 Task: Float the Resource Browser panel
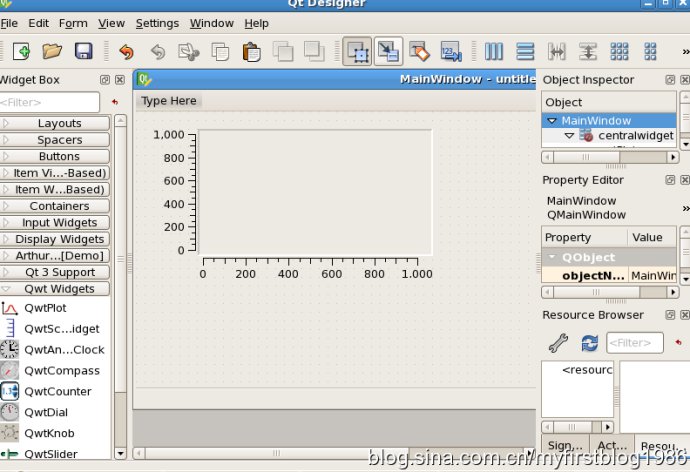point(670,315)
